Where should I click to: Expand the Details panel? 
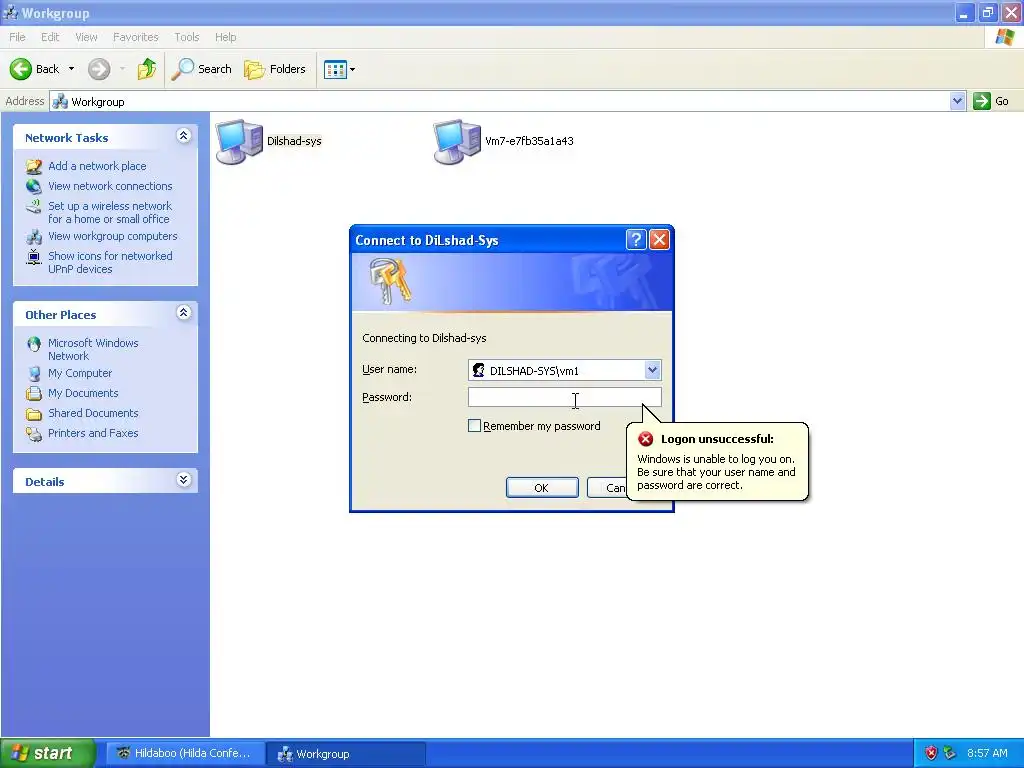pos(184,480)
